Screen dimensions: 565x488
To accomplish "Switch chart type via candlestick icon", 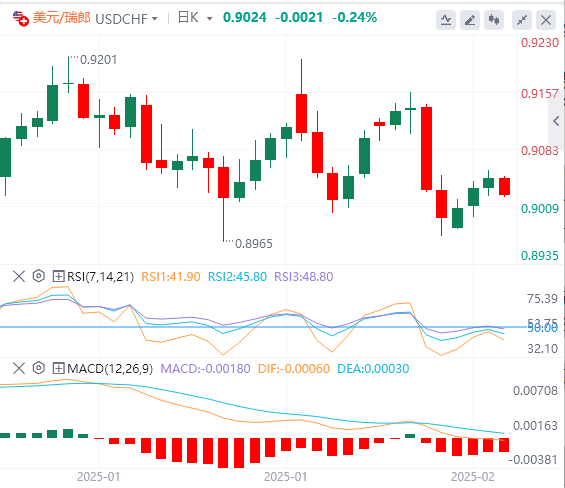I will pyautogui.click(x=494, y=20).
